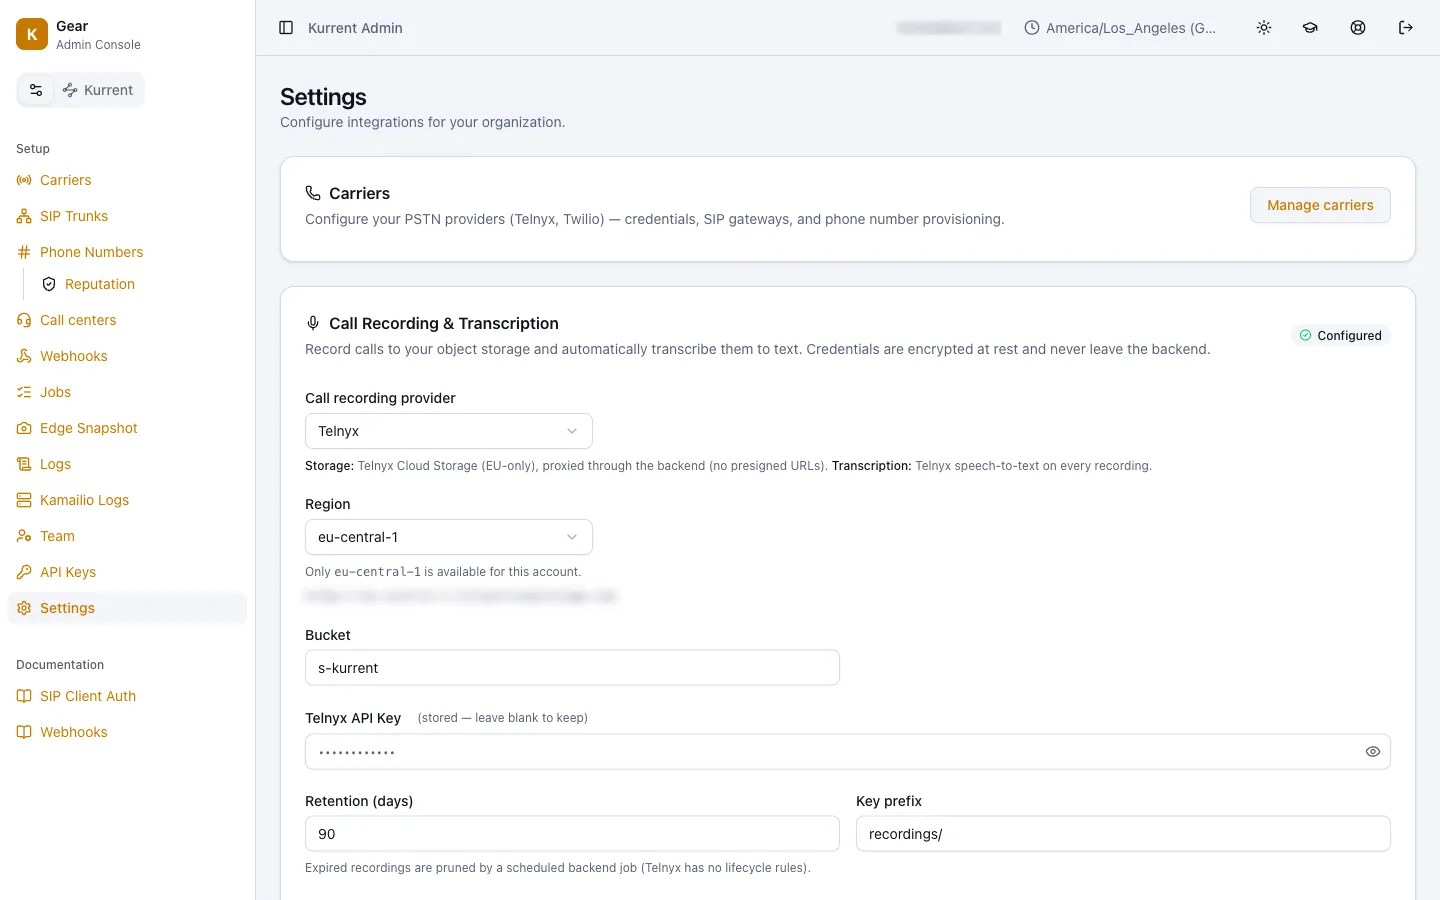Click the SIP Trunks network icon
Image resolution: width=1440 pixels, height=900 pixels.
click(x=24, y=216)
